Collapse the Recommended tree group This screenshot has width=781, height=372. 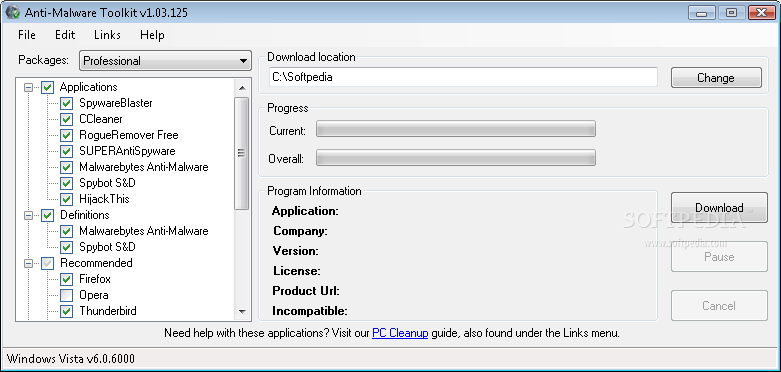point(29,263)
